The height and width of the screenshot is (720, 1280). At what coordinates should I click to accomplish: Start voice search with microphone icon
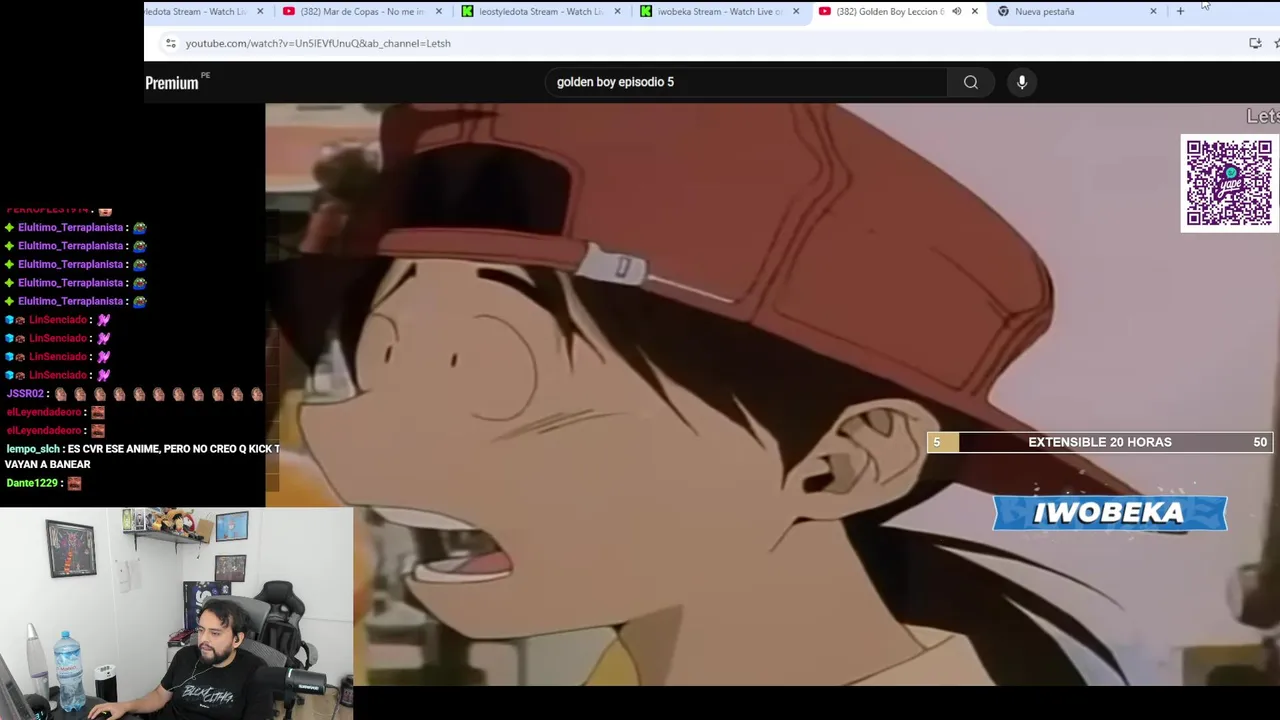(1022, 82)
